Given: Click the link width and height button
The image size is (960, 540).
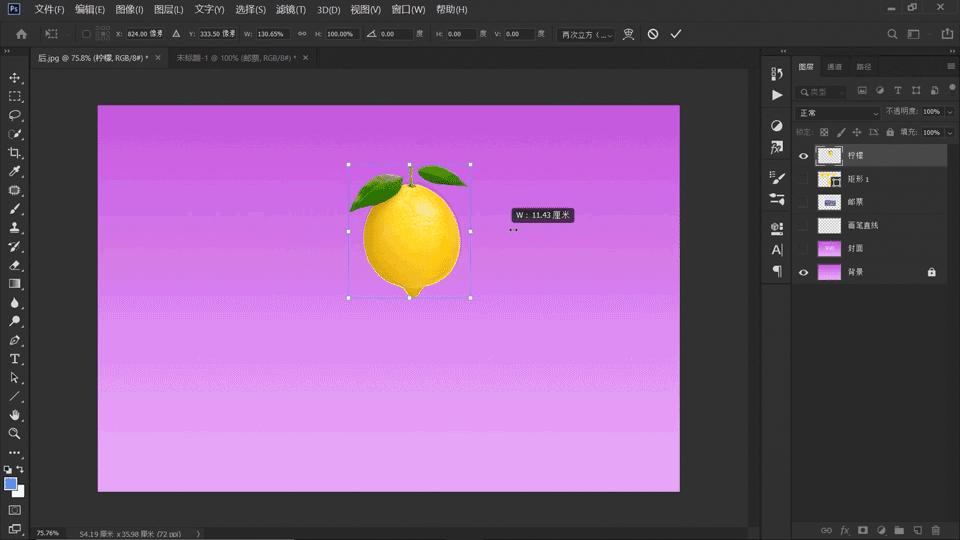Looking at the screenshot, I should [x=302, y=34].
